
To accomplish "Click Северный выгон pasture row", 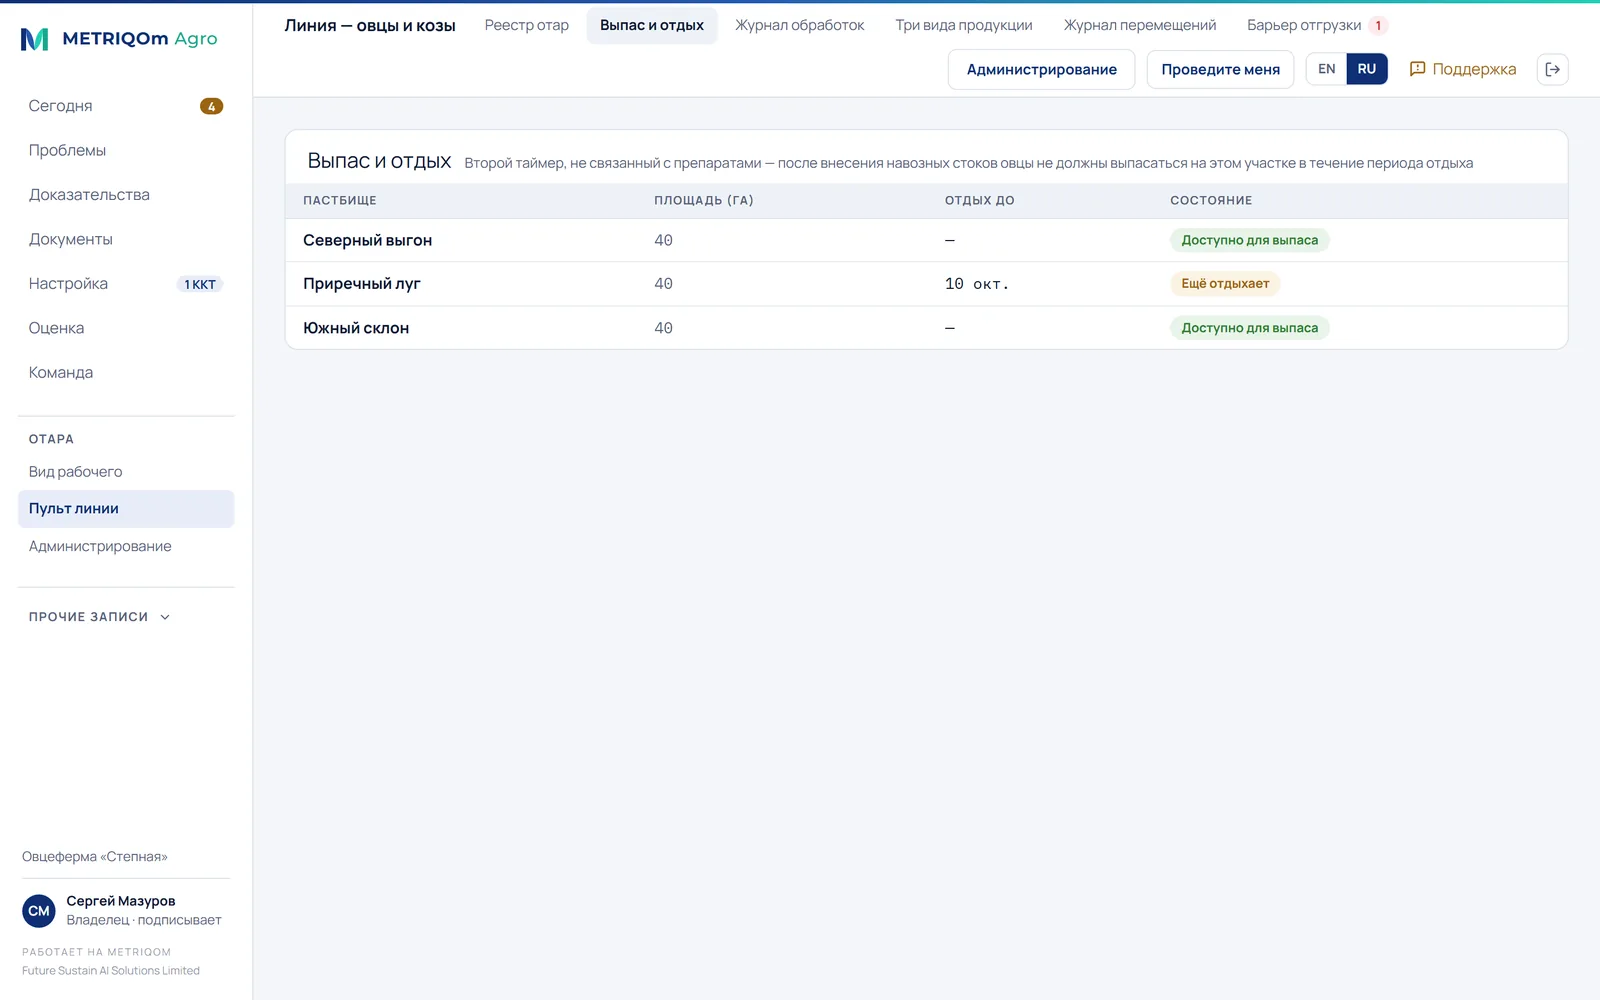I will [x=926, y=240].
